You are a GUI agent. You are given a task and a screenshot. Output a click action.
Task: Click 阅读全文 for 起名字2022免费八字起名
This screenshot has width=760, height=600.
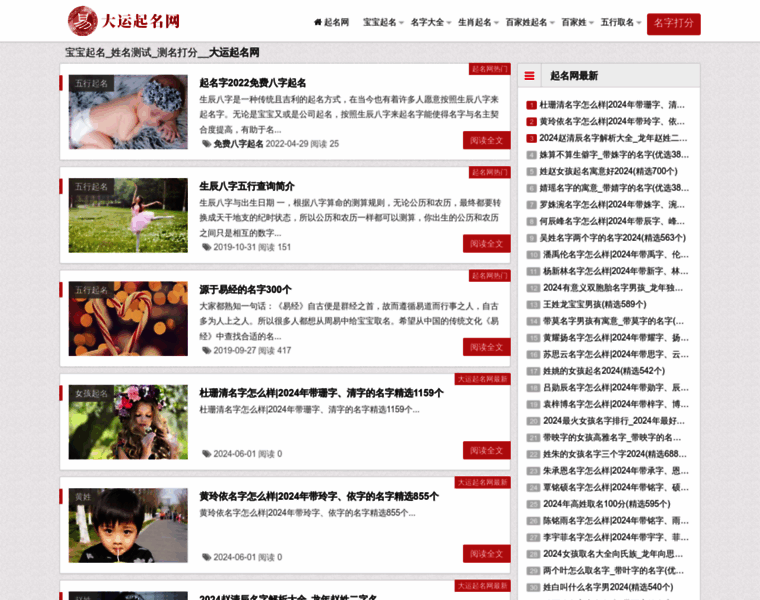[x=487, y=141]
